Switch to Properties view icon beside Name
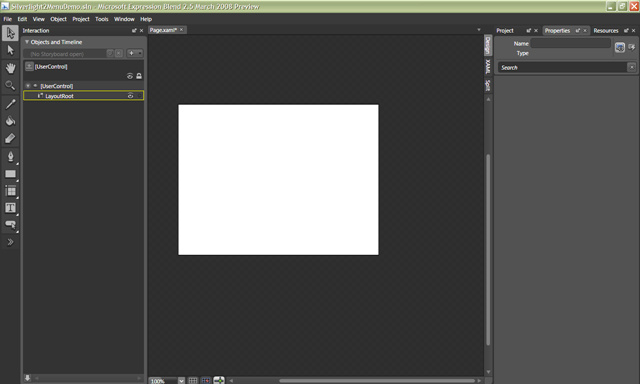 tap(620, 47)
